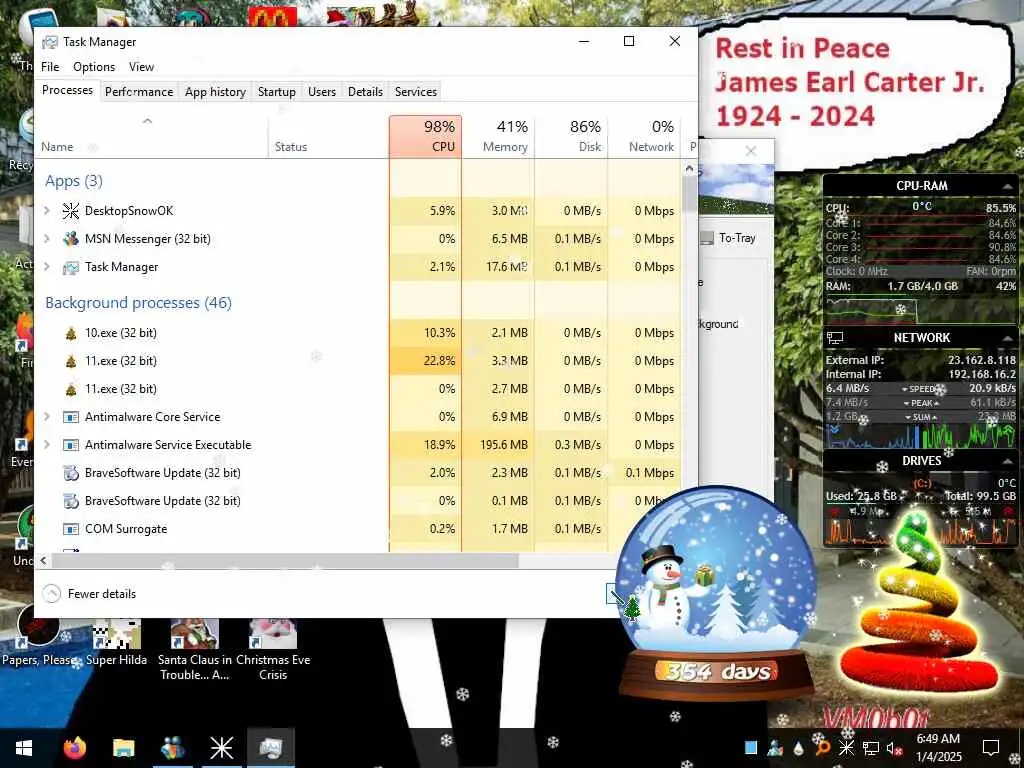The height and width of the screenshot is (768, 1024).
Task: Sort processes by the CPU column
Action: coord(425,136)
